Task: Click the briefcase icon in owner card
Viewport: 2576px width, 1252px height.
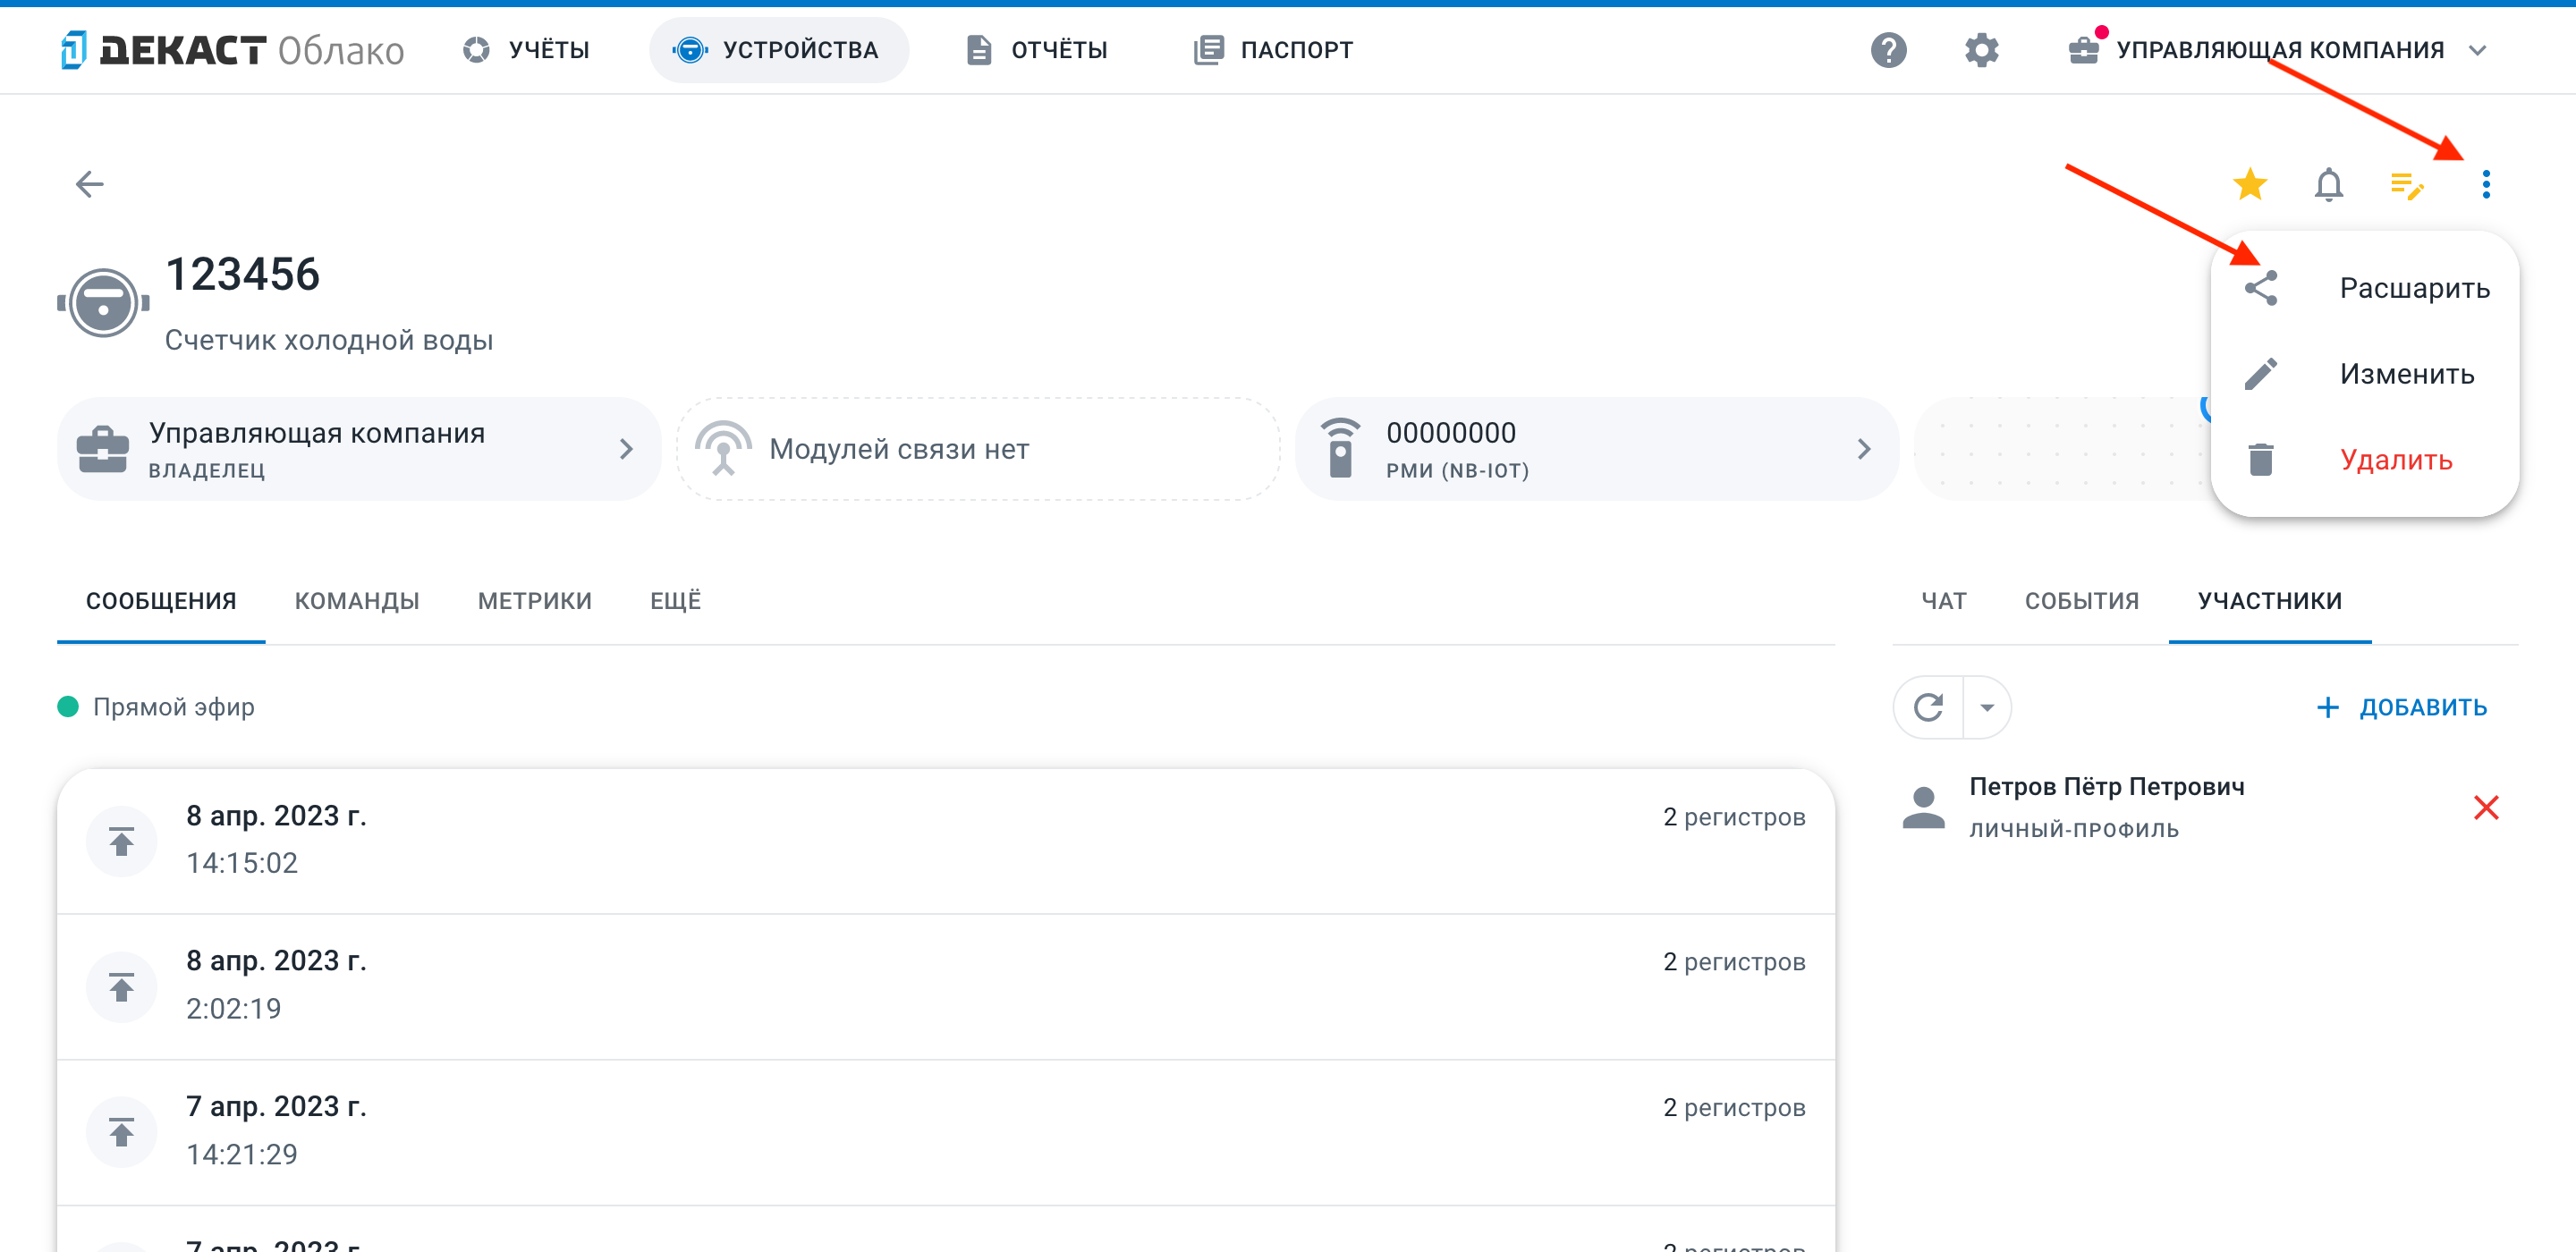Action: (x=103, y=449)
